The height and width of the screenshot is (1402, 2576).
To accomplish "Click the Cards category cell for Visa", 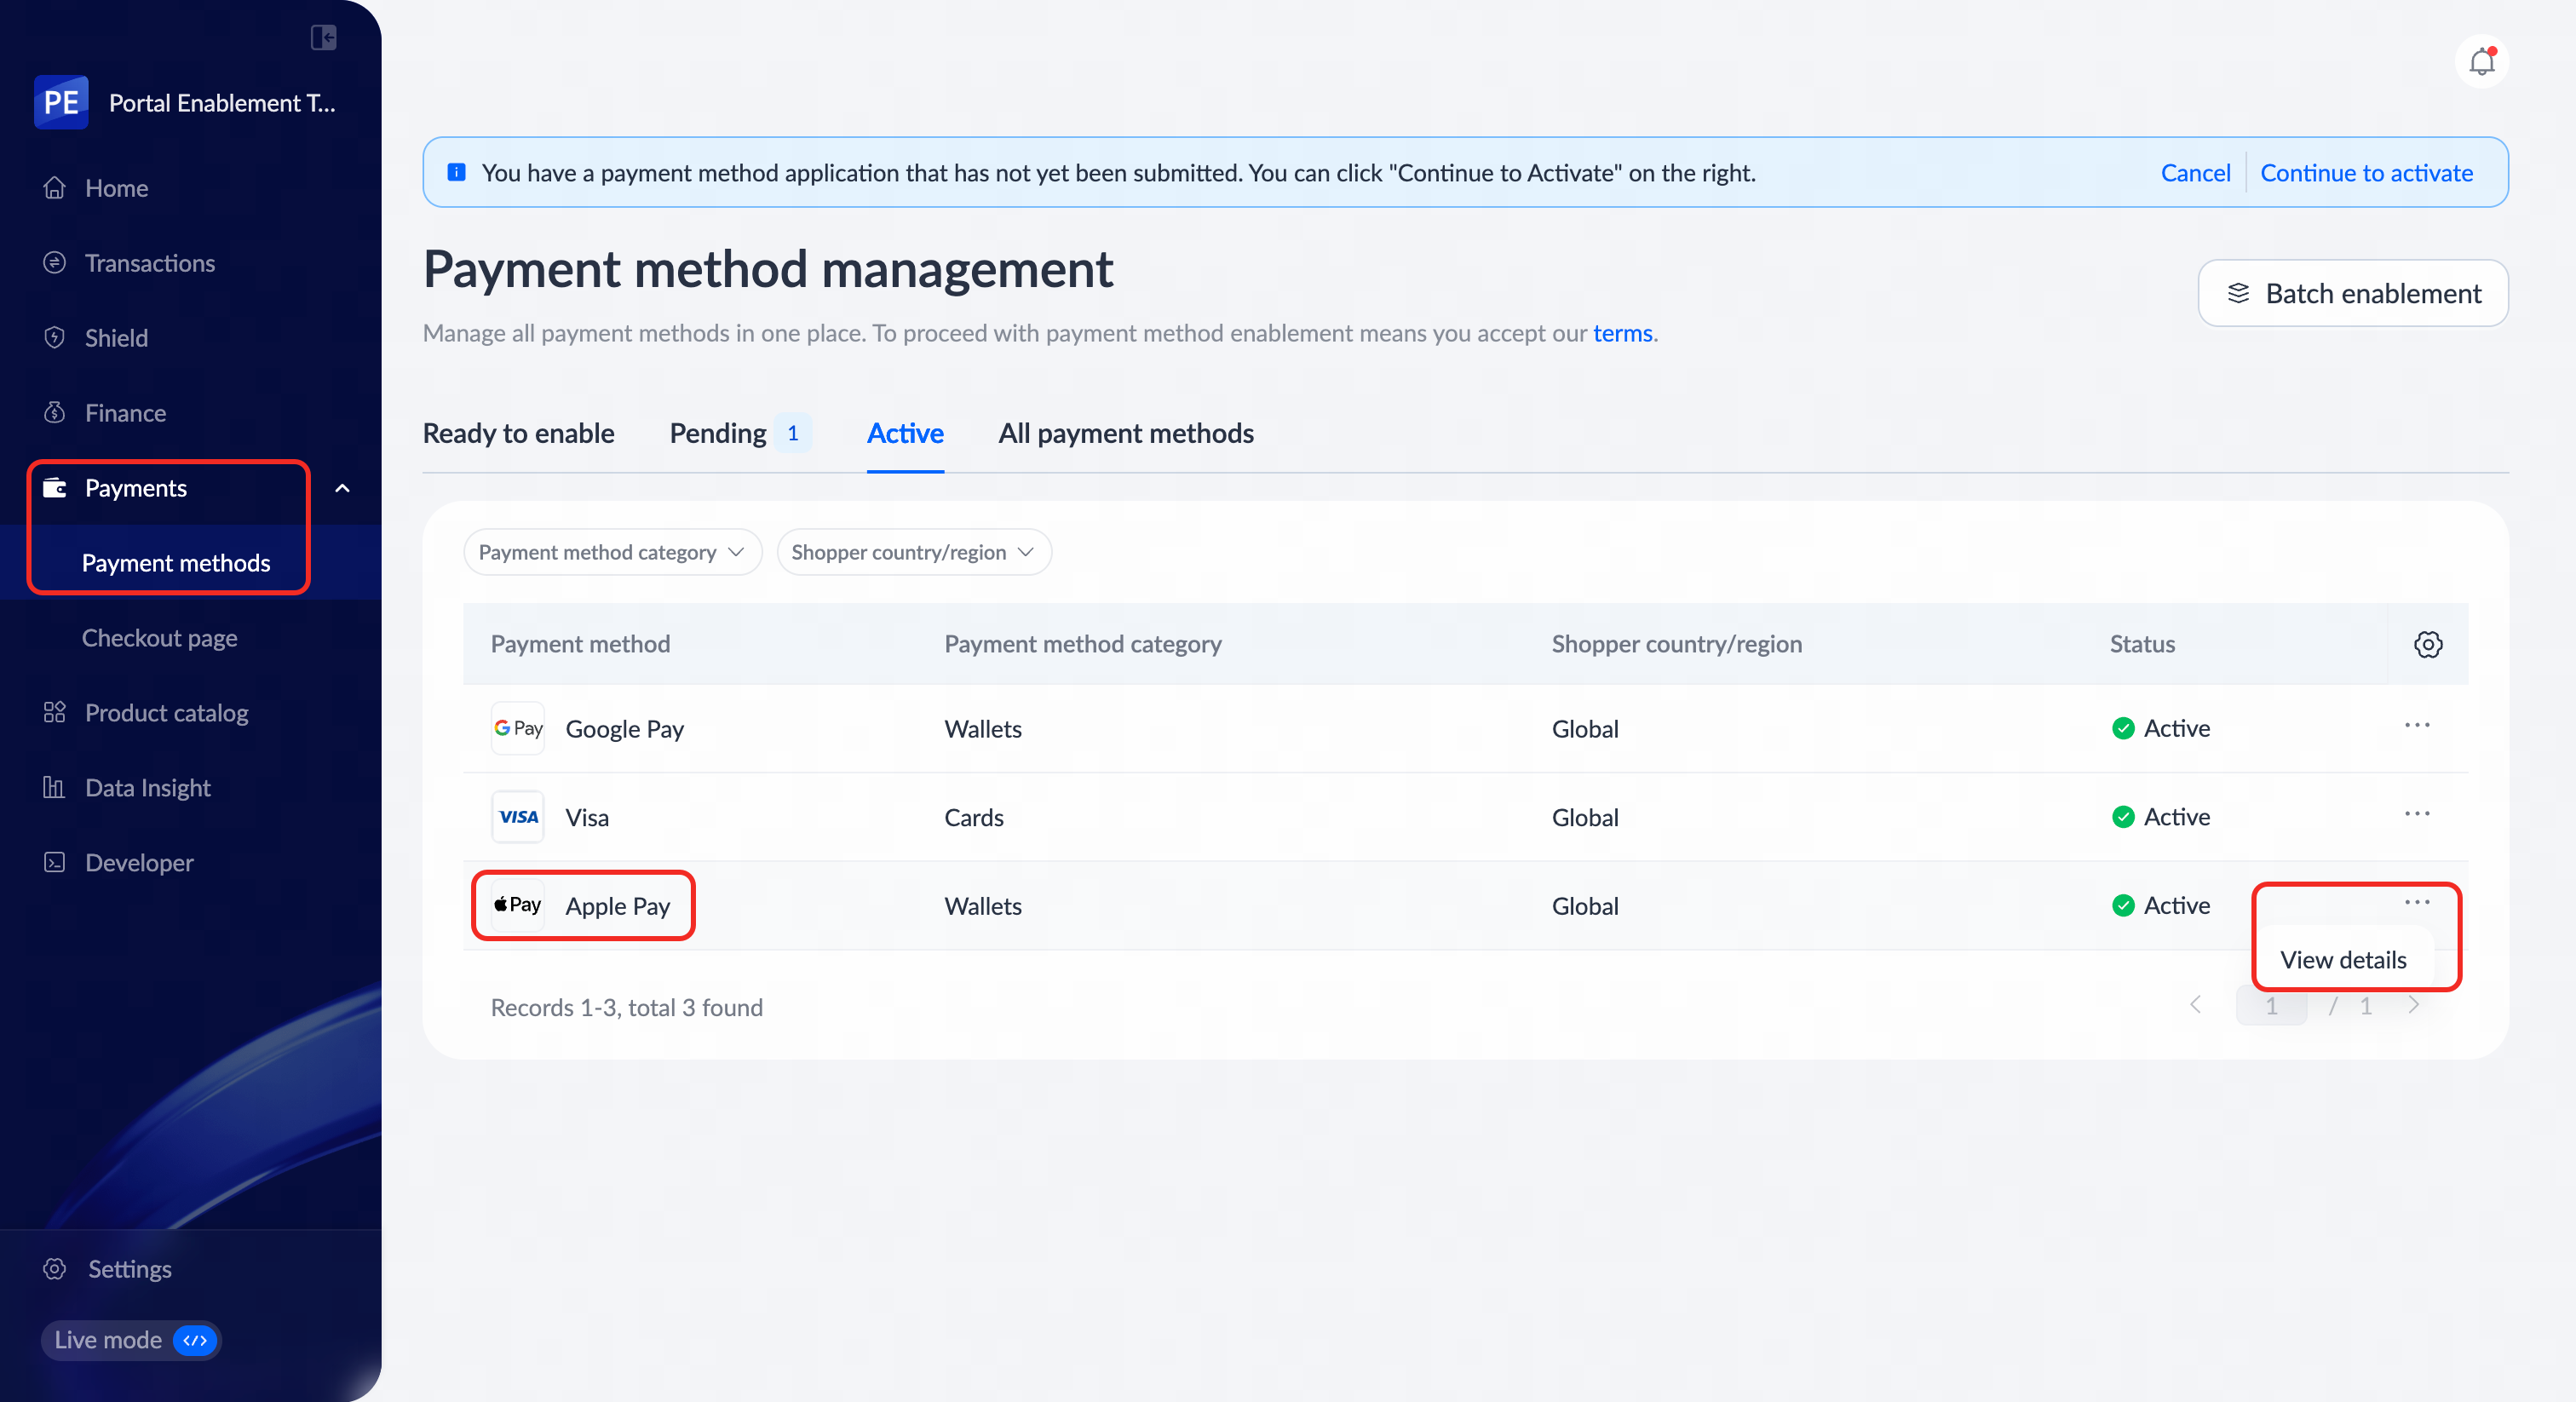I will pyautogui.click(x=974, y=817).
